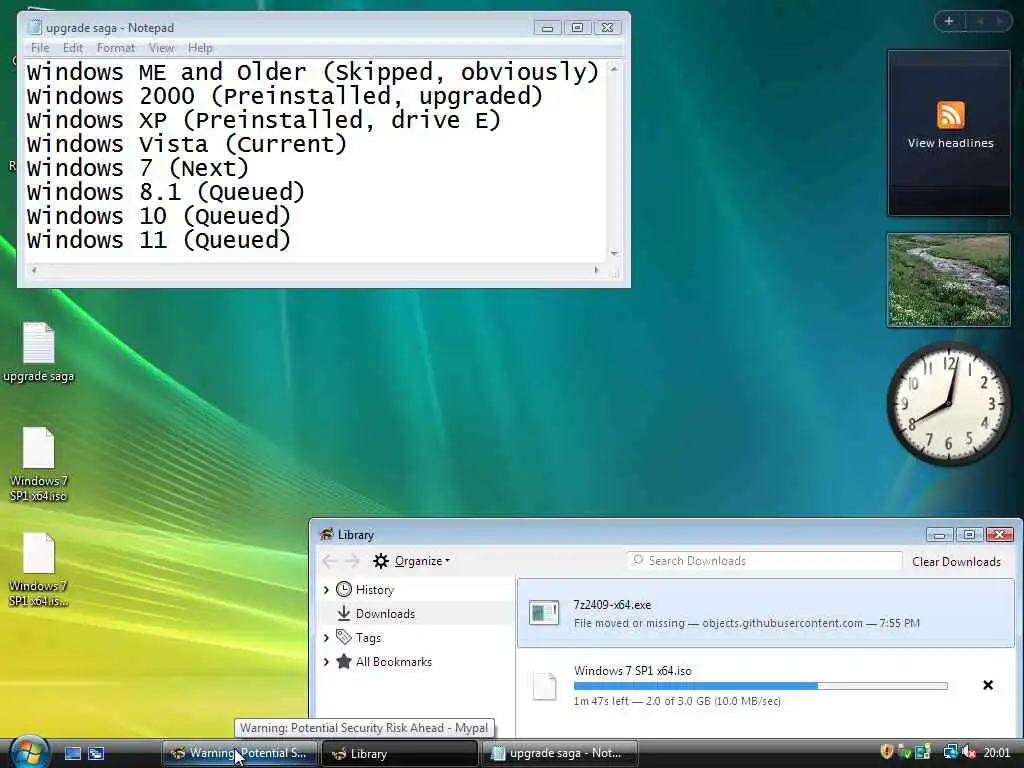Click the Windows 7 SP1 x64.iso download file icon
1024x768 pixels.
click(544, 686)
